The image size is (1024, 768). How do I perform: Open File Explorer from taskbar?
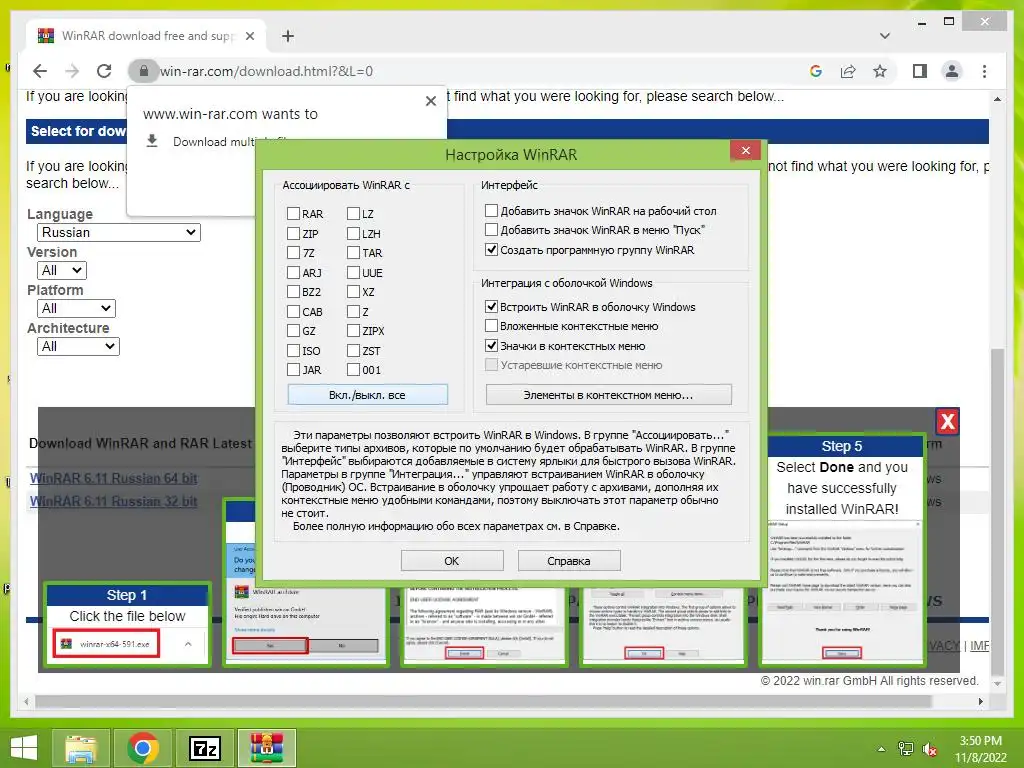pyautogui.click(x=81, y=748)
